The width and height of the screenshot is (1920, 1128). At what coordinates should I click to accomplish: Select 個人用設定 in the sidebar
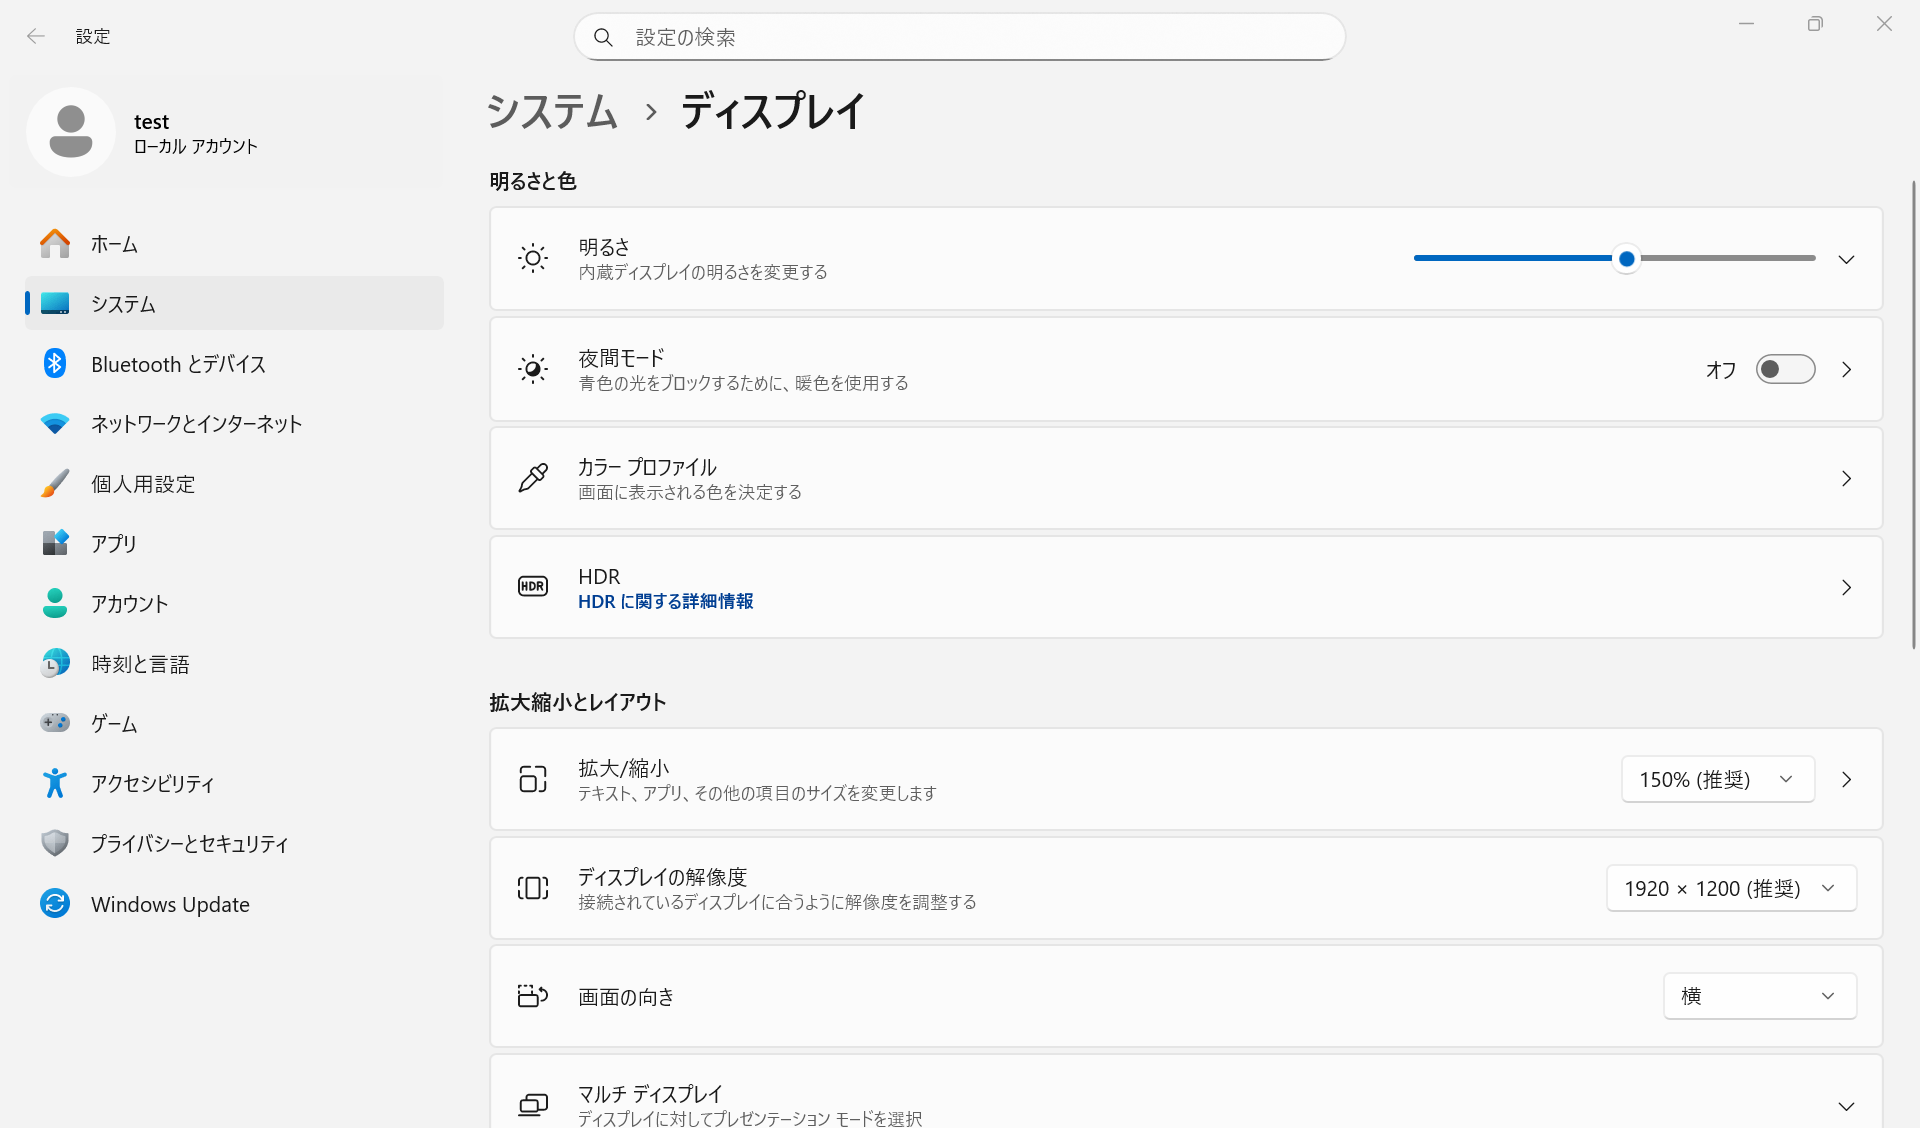click(143, 484)
